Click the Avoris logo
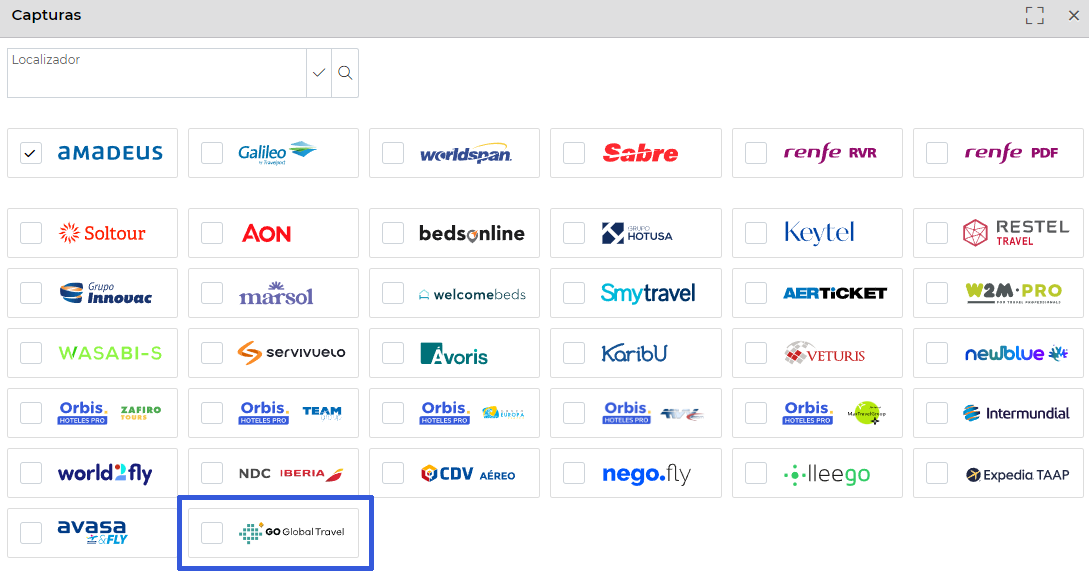Viewport: 1089px width, 585px height. click(454, 354)
